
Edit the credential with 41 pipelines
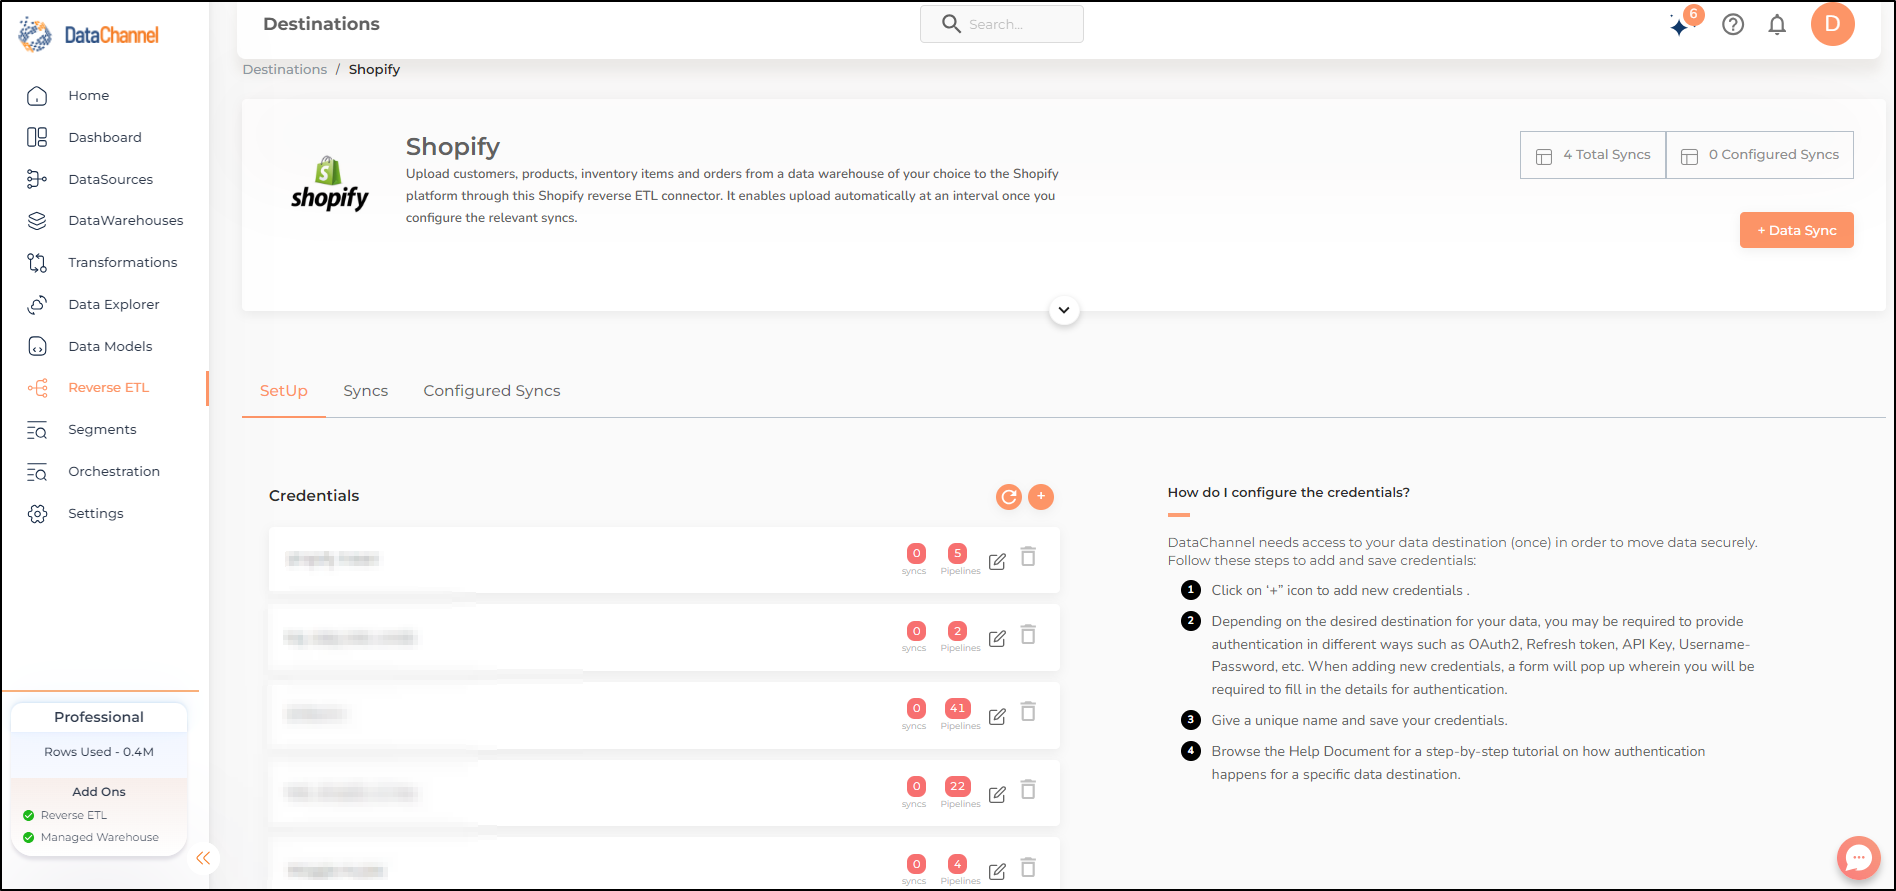[997, 717]
